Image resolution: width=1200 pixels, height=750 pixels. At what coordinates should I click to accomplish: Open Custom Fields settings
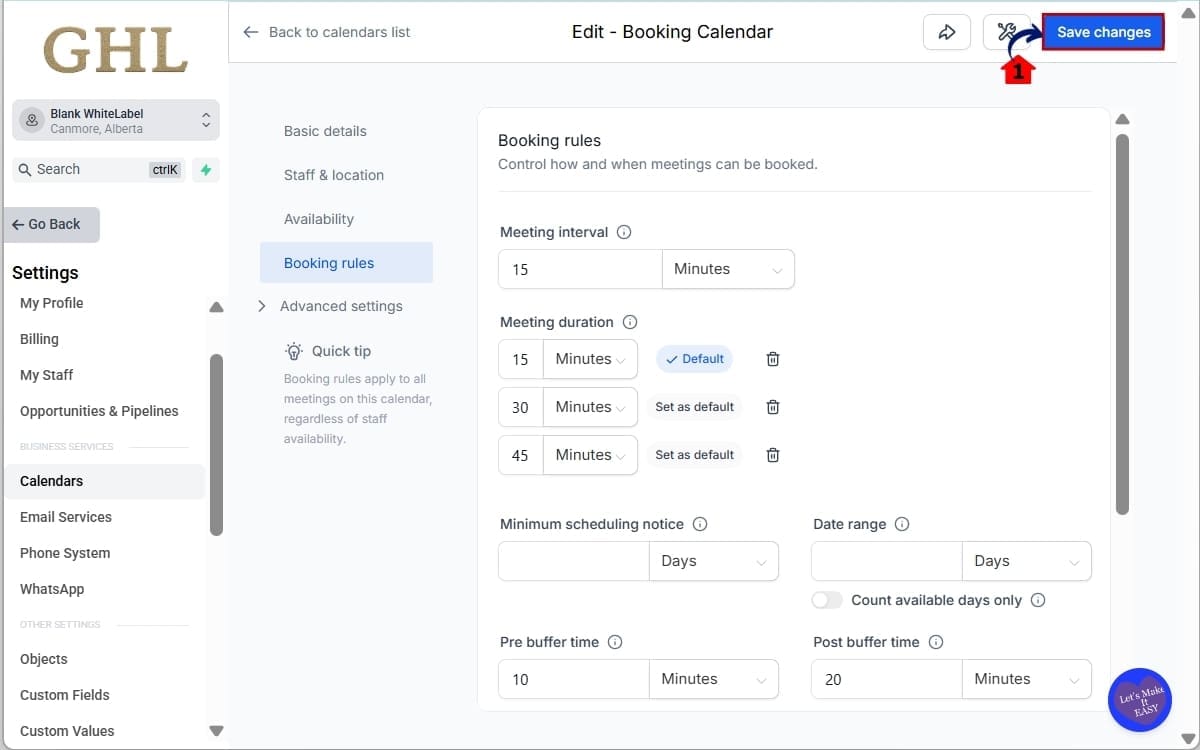(65, 695)
